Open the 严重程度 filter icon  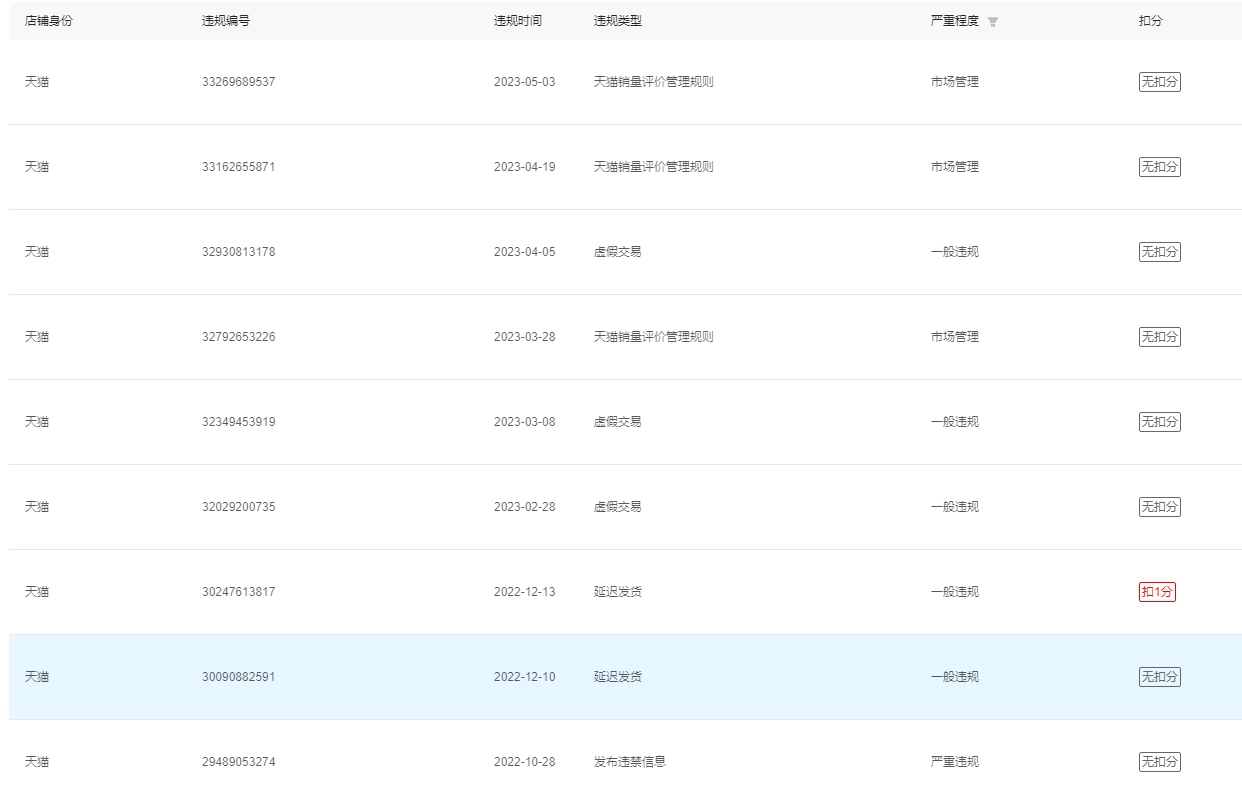pos(993,21)
